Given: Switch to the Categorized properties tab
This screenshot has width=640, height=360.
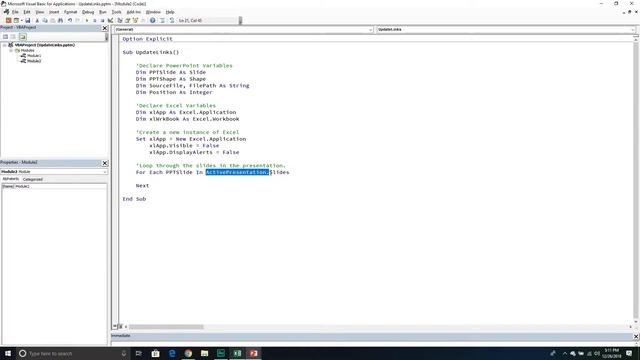Looking at the screenshot, I should [33, 179].
